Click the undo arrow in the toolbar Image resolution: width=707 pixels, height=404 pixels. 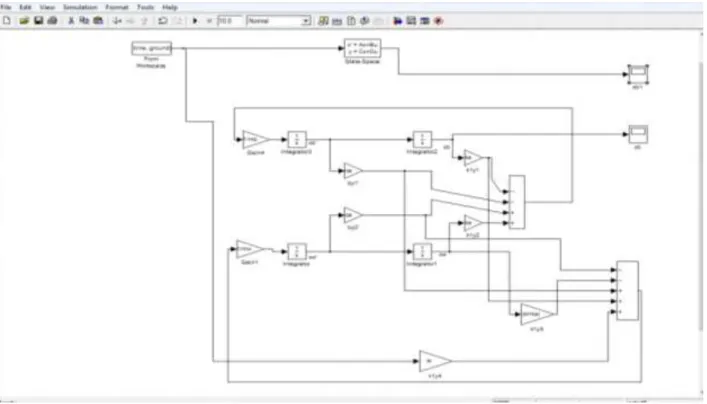pos(163,21)
